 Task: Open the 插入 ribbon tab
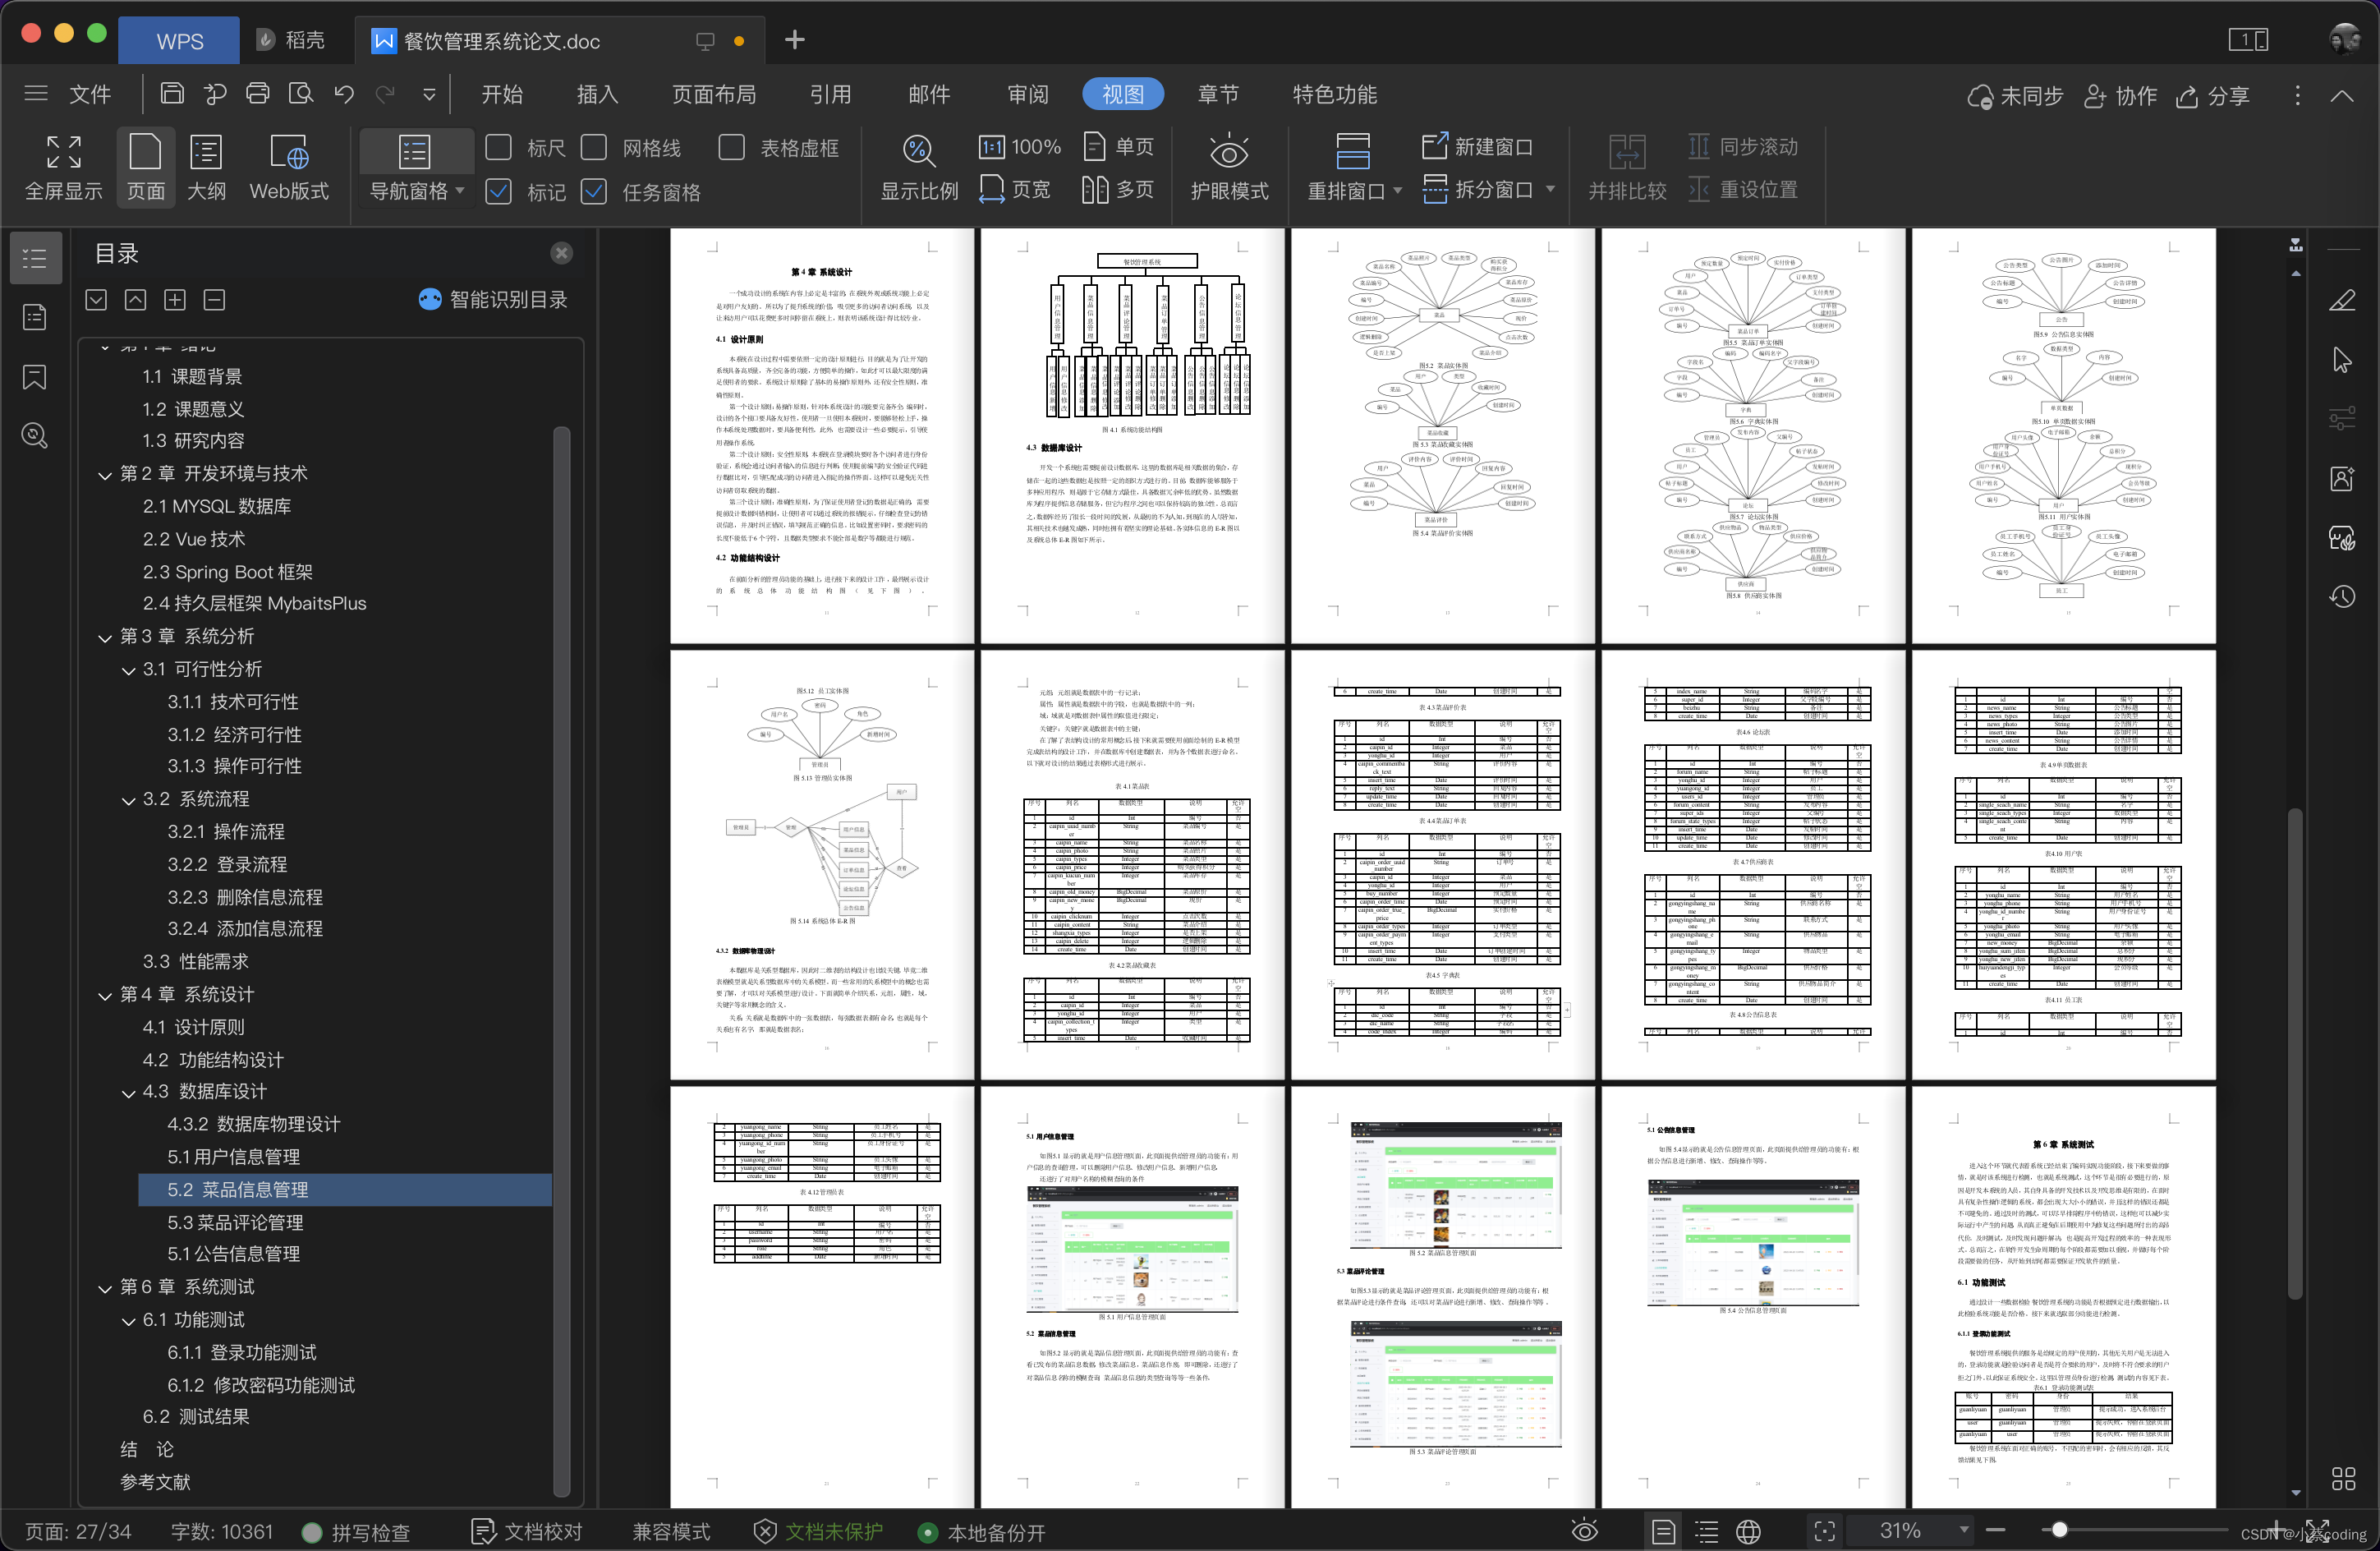point(597,94)
